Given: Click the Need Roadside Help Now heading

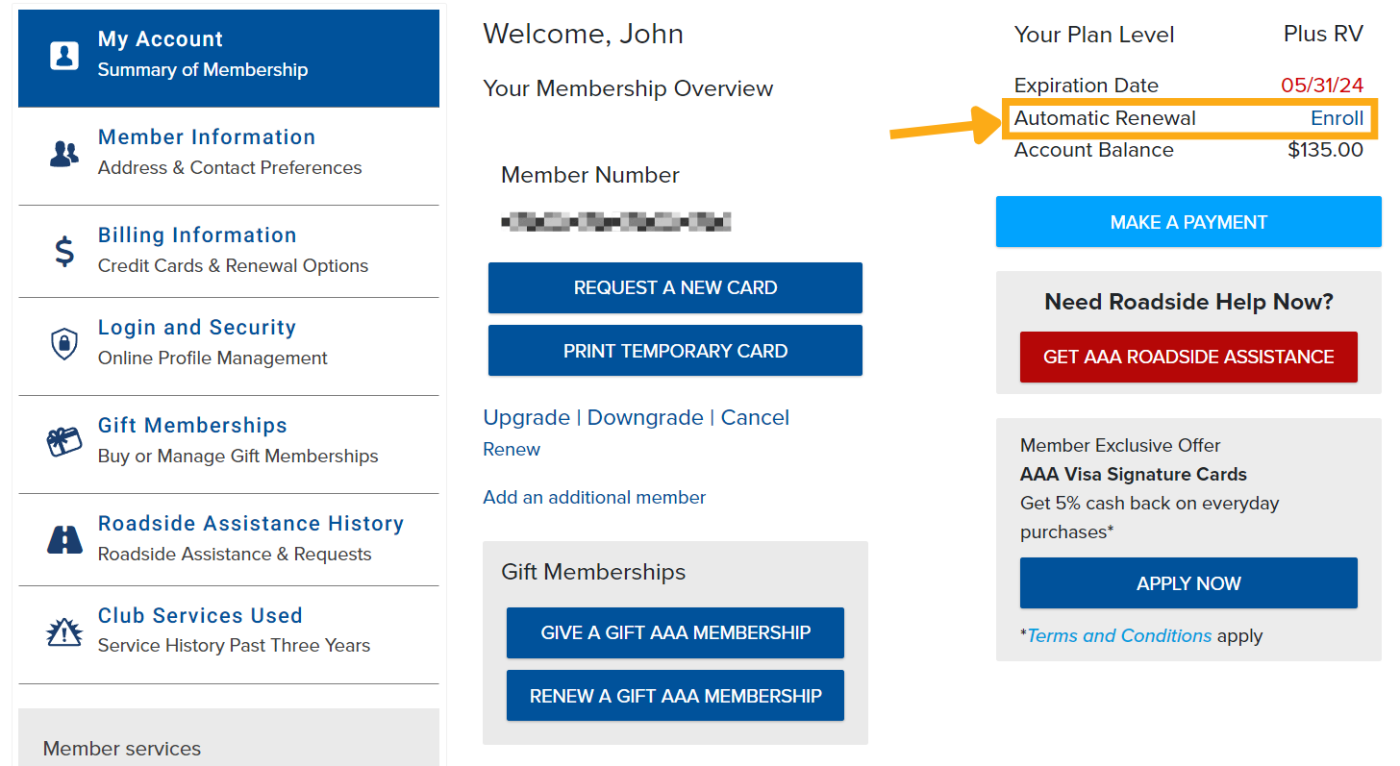Looking at the screenshot, I should 1189,302.
